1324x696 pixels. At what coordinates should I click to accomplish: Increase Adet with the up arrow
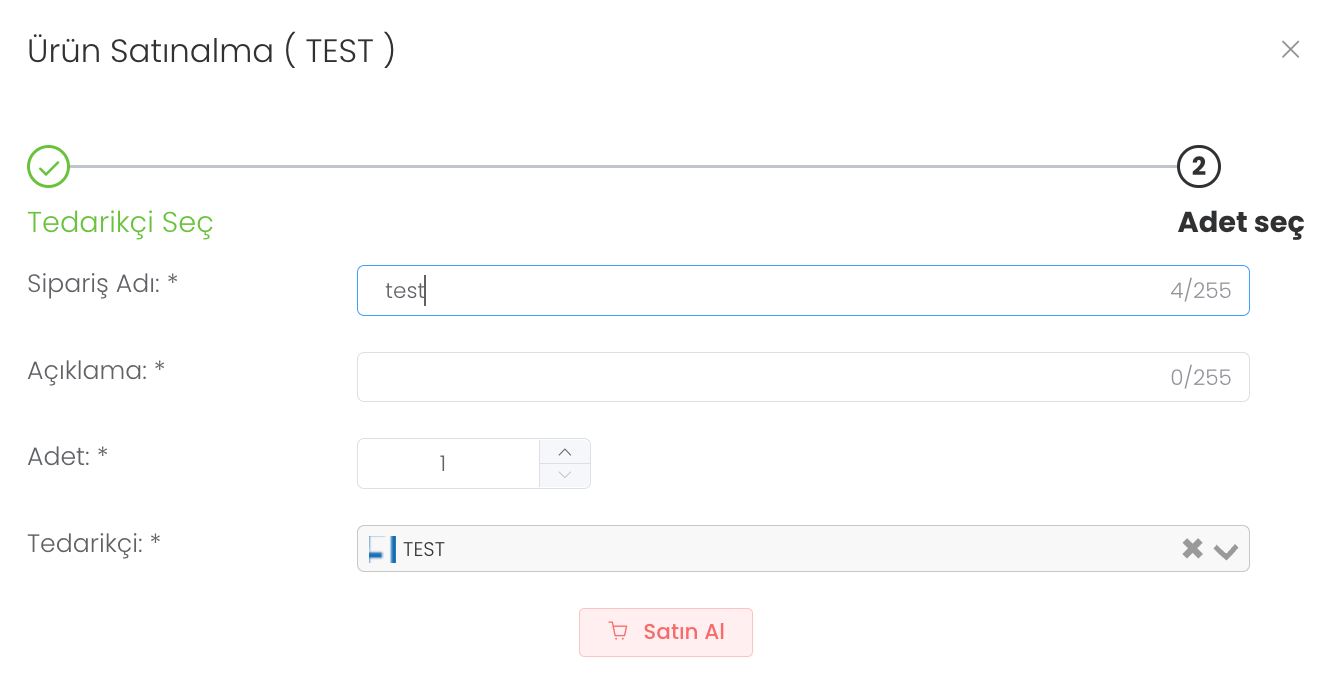(x=565, y=452)
